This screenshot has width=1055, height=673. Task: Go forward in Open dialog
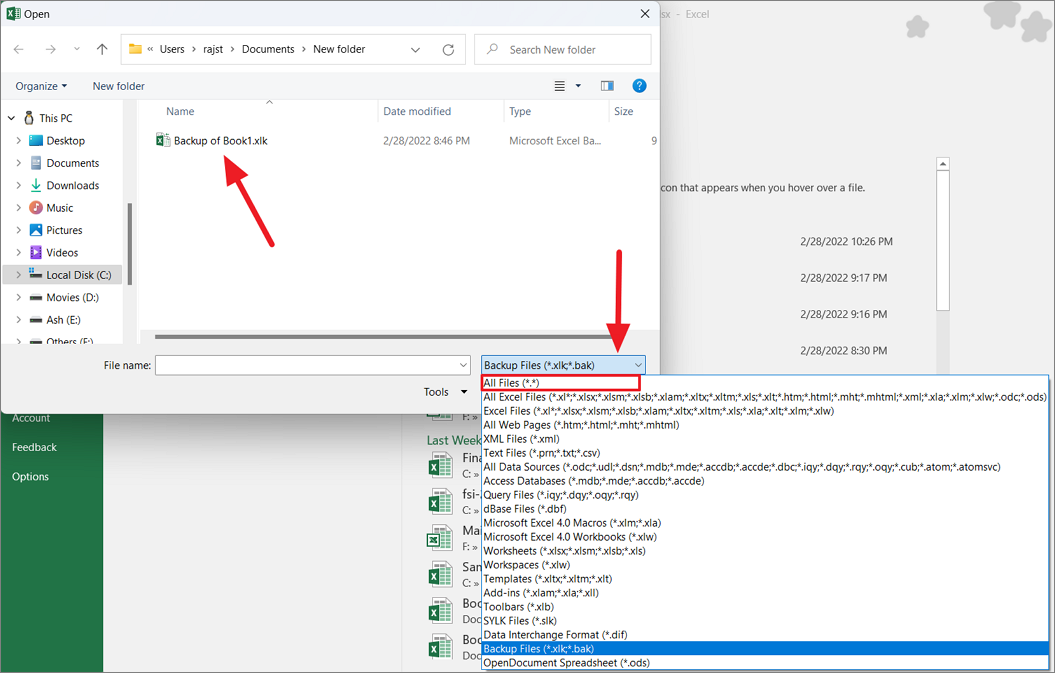click(50, 49)
